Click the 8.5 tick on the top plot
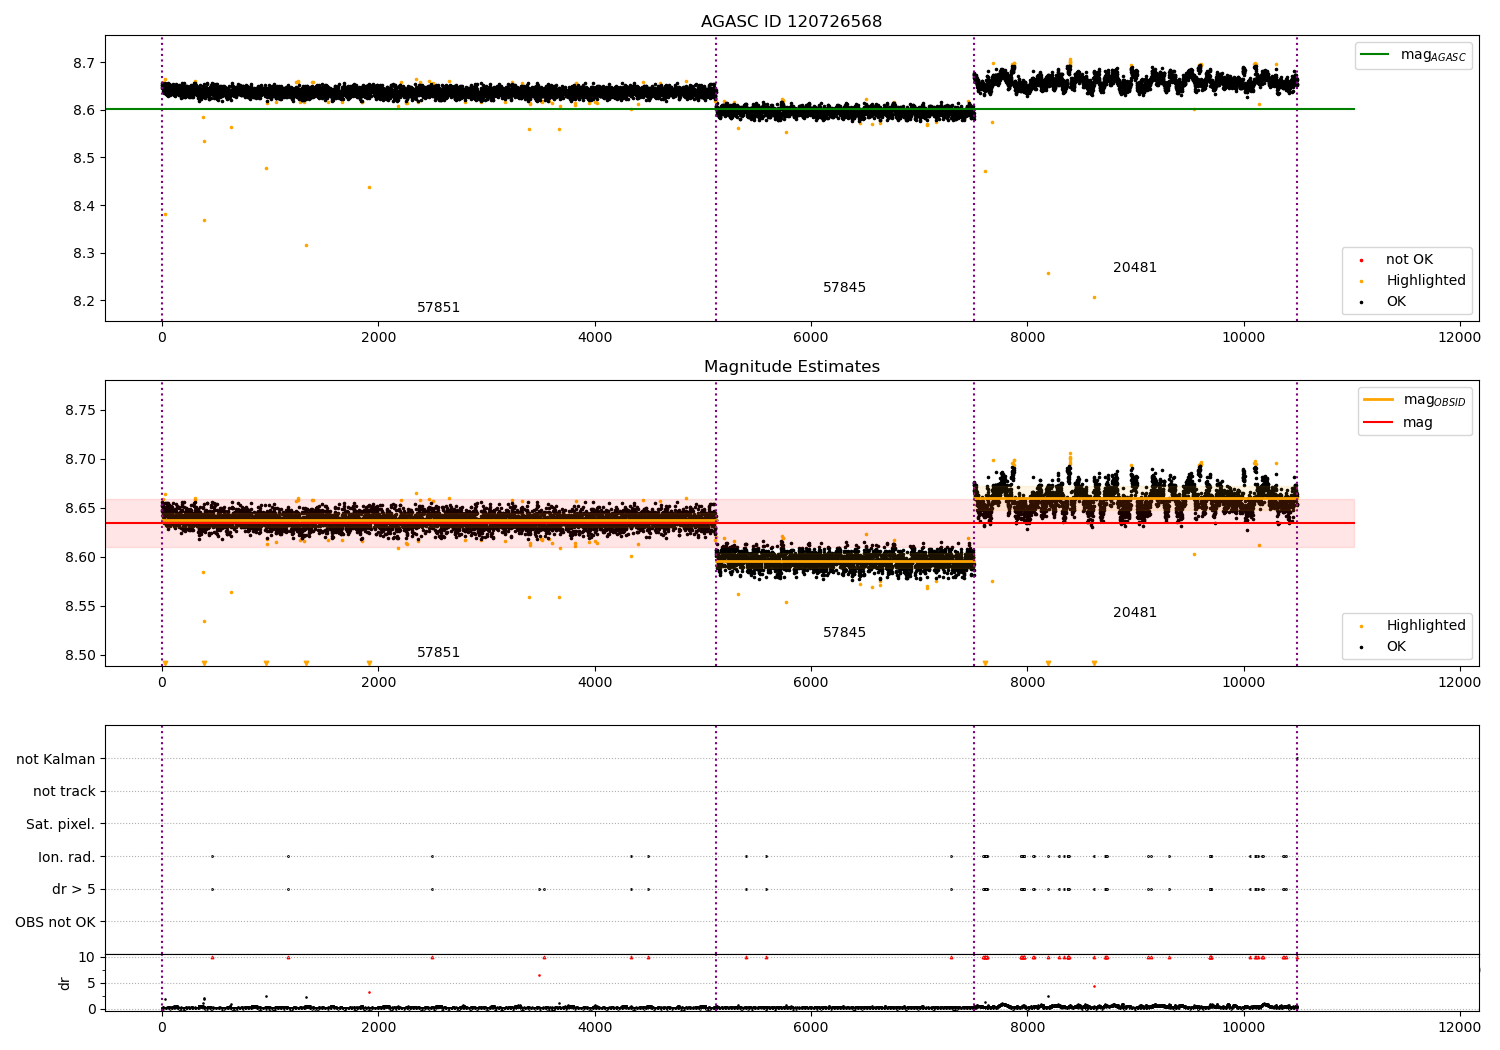 pyautogui.click(x=84, y=158)
